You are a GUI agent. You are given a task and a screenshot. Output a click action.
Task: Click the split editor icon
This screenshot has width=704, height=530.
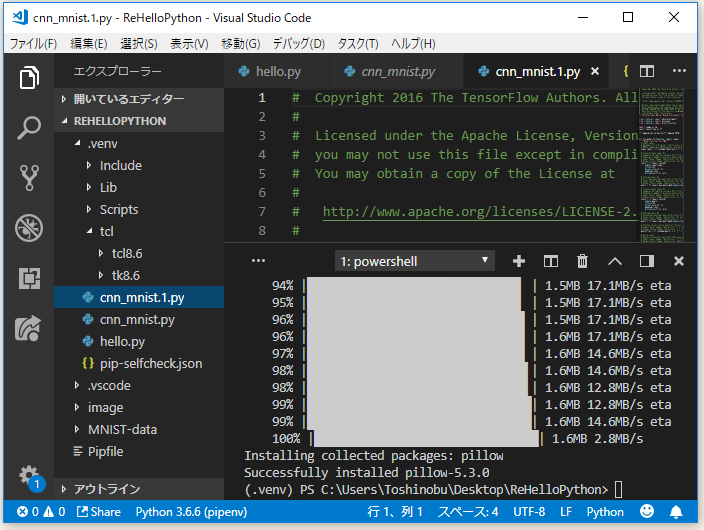click(x=647, y=71)
